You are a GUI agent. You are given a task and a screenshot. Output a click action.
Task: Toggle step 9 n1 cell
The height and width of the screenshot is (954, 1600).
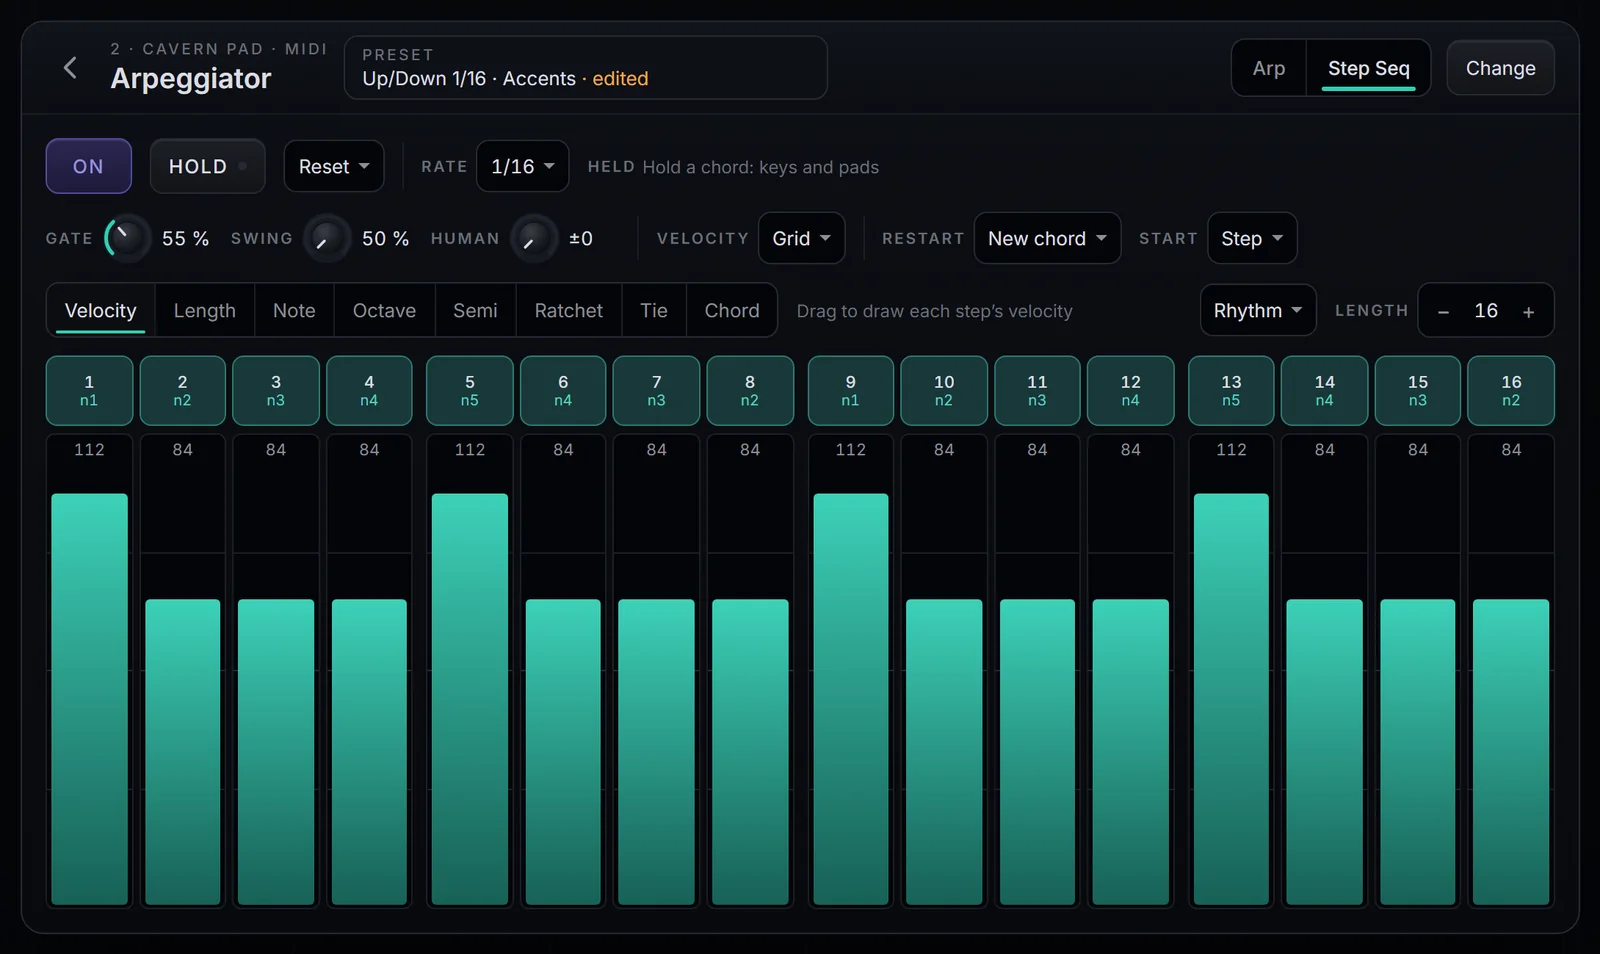click(850, 390)
